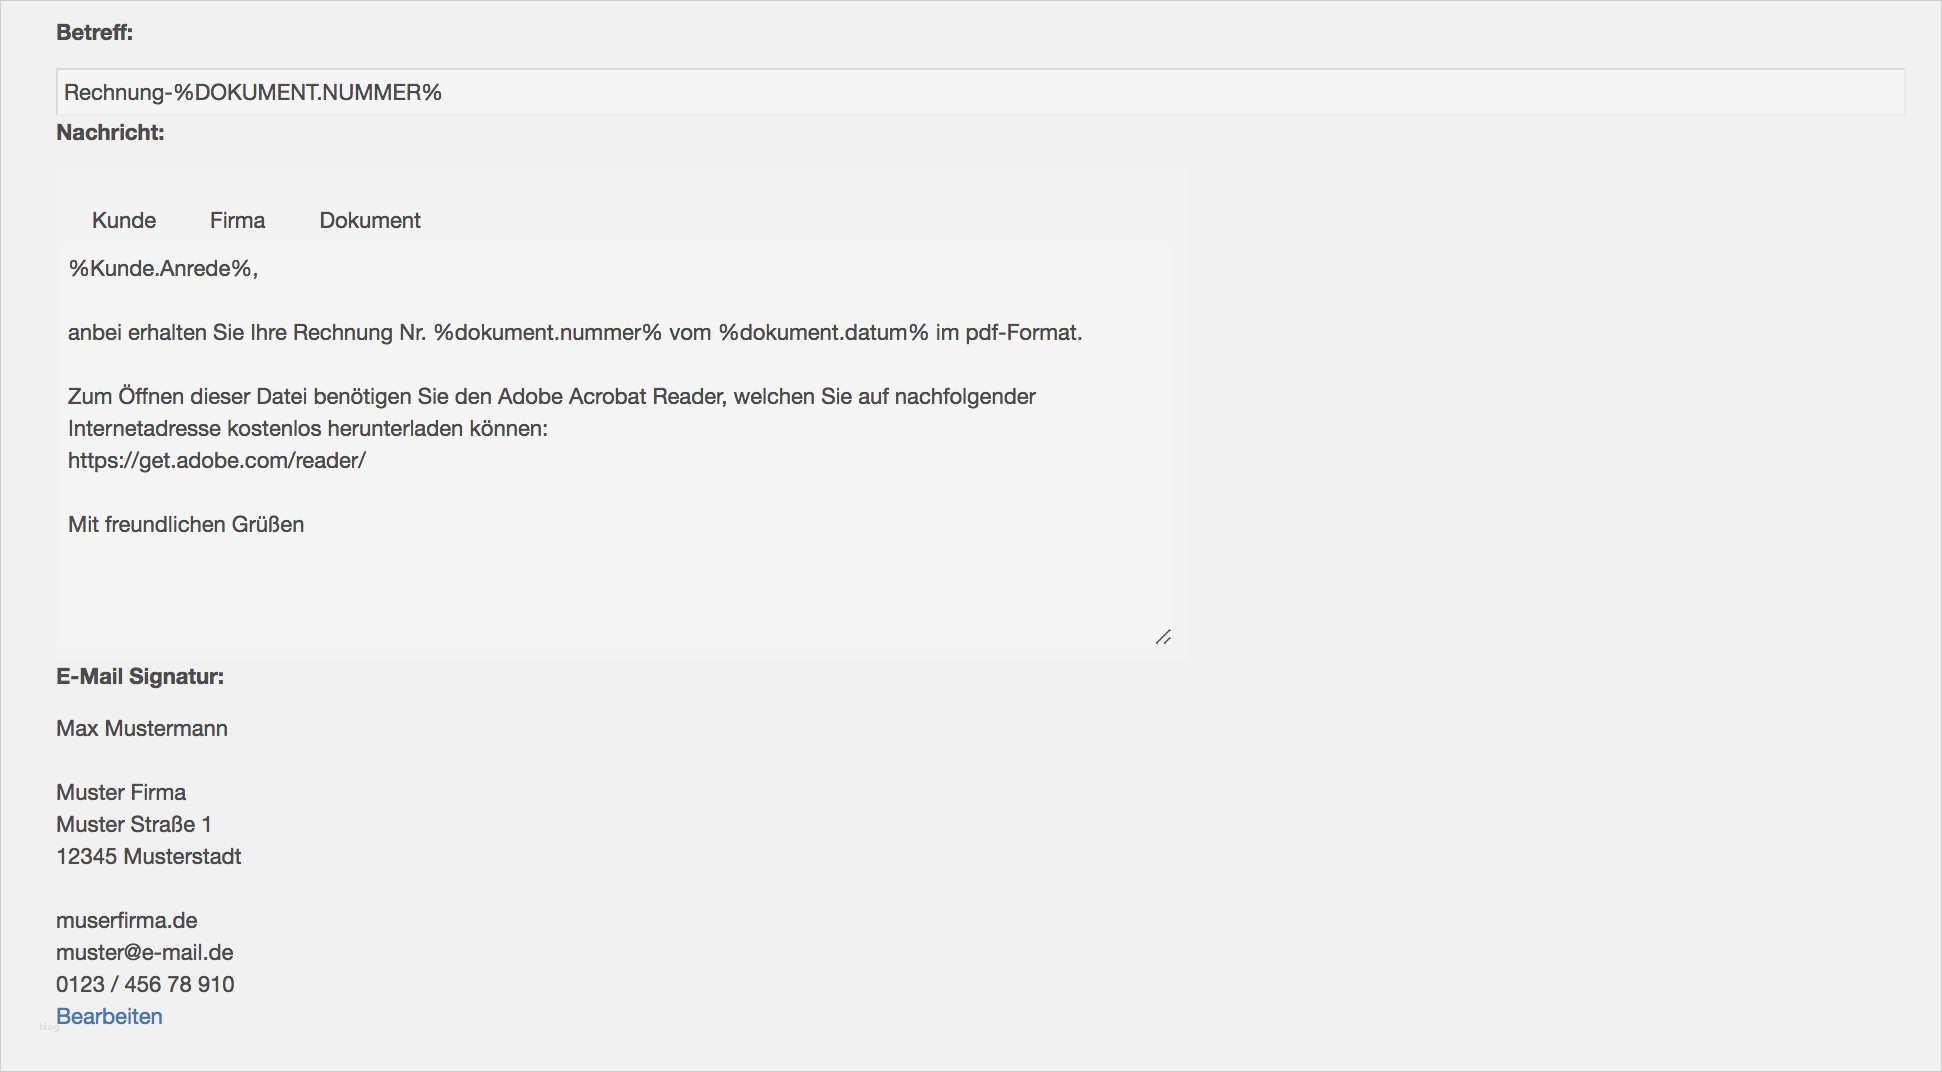
Task: Click the textarea resize handle
Action: (x=1163, y=637)
